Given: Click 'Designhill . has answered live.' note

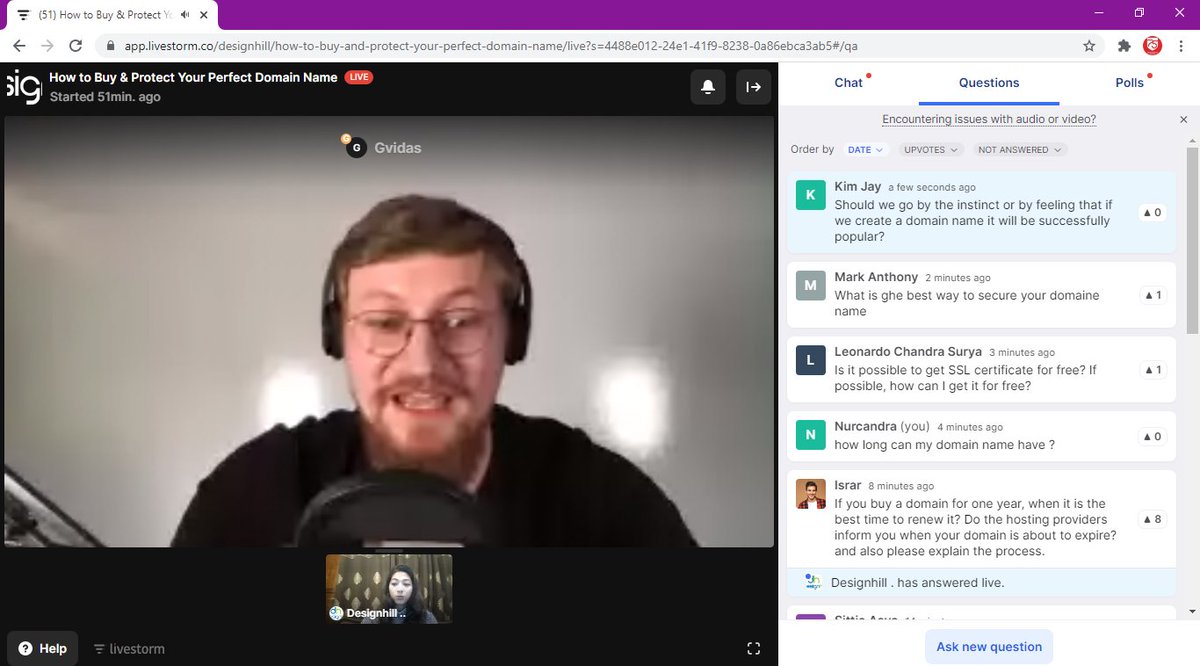Looking at the screenshot, I should tap(917, 582).
